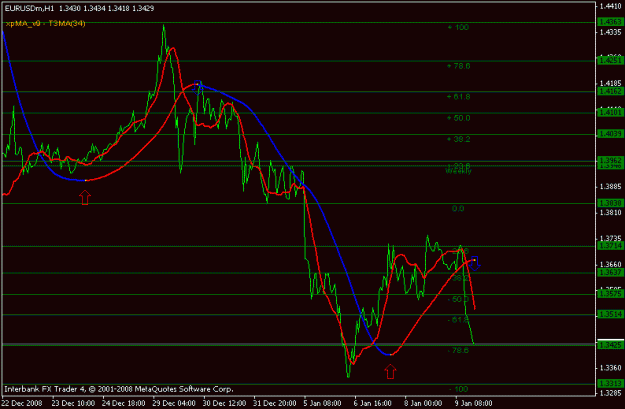
Task: Click the blue down arrow near 9 Jan
Action: pyautogui.click(x=474, y=263)
